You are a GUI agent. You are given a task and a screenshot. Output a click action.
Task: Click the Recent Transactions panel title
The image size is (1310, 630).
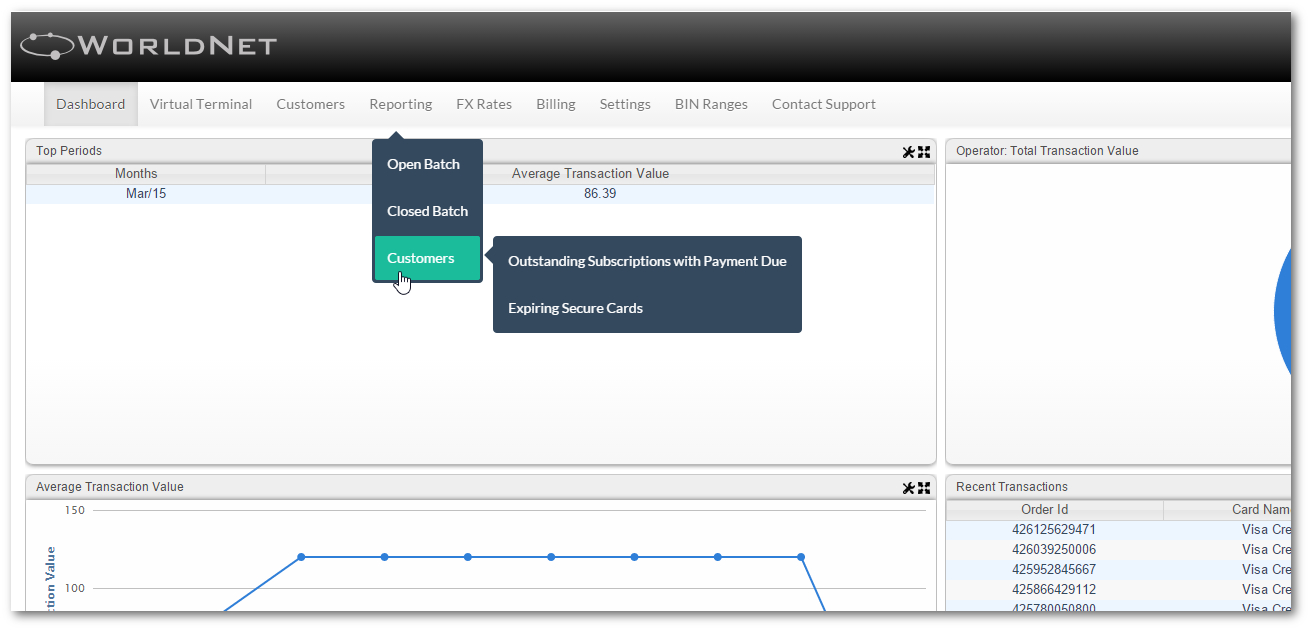point(1012,487)
